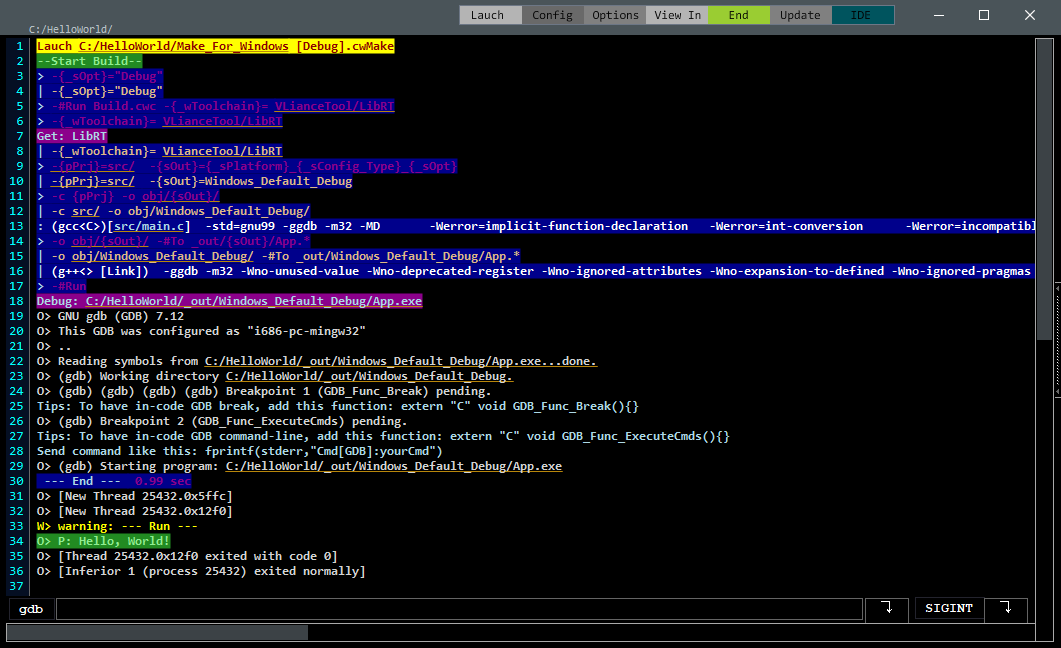Open the command history dropdown right of SIGINT
Viewport: 1061px width, 648px height.
tap(1005, 608)
